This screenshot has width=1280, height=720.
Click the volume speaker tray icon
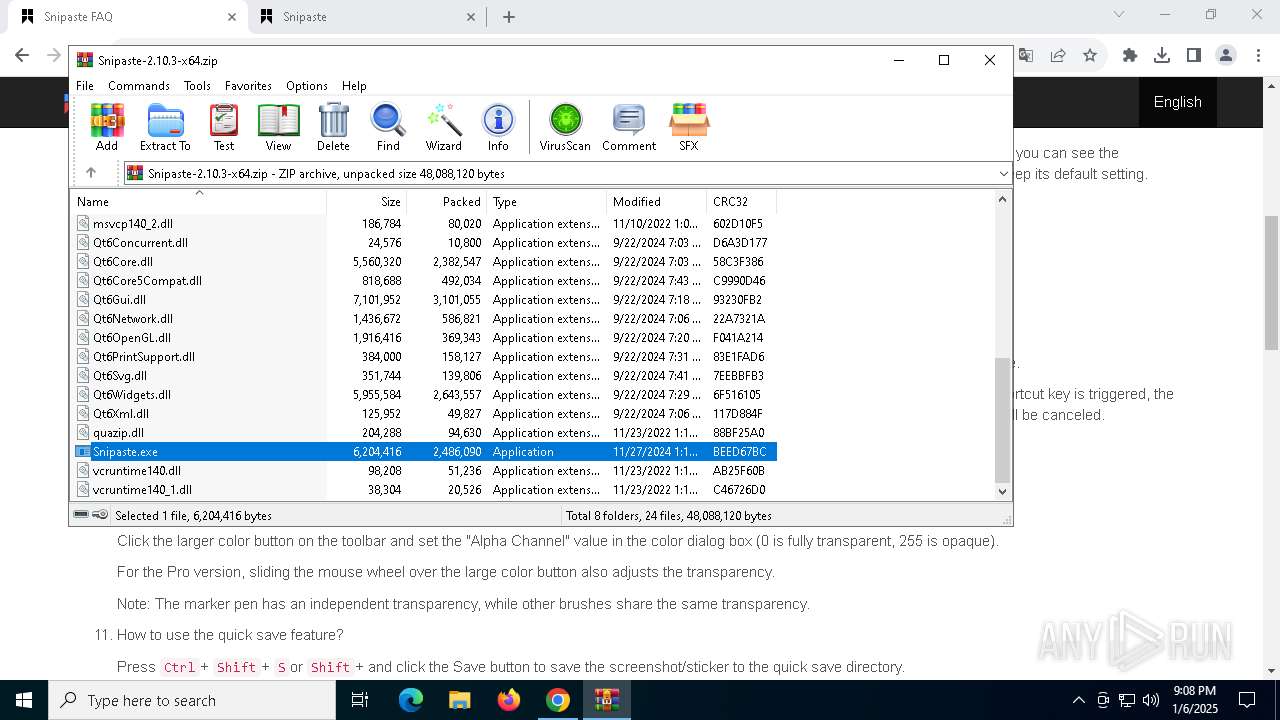pyautogui.click(x=1151, y=700)
